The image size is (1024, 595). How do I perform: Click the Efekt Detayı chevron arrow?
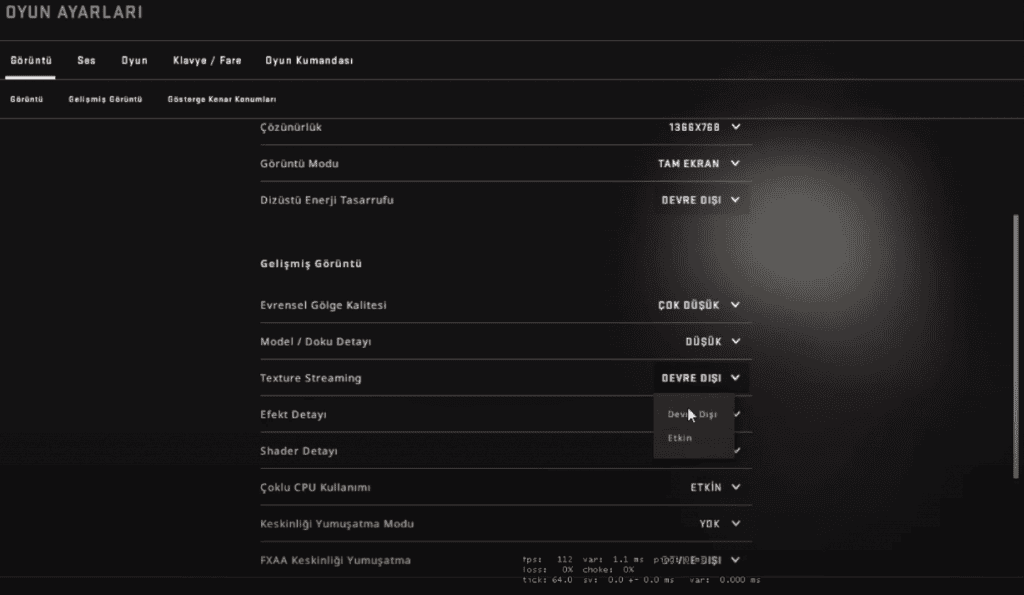737,413
